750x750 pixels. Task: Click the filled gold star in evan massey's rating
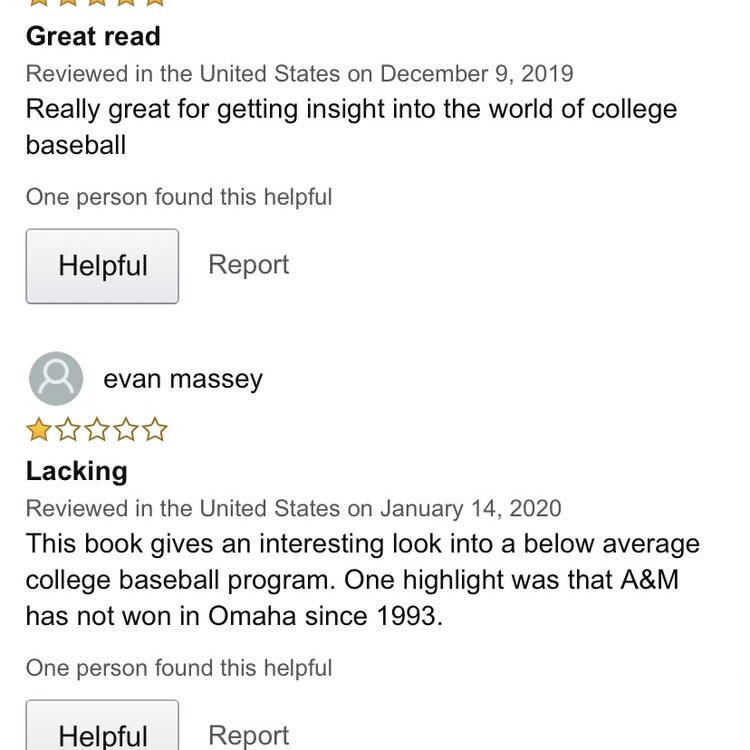pos(38,431)
